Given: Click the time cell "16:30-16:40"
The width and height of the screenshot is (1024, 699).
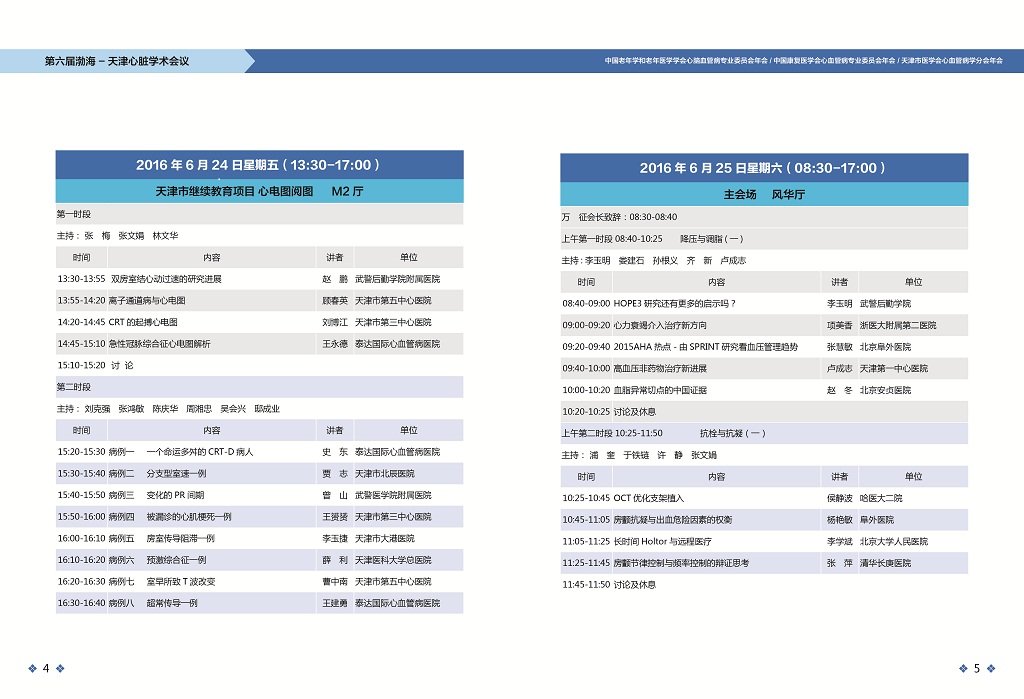Looking at the screenshot, I should [x=81, y=603].
